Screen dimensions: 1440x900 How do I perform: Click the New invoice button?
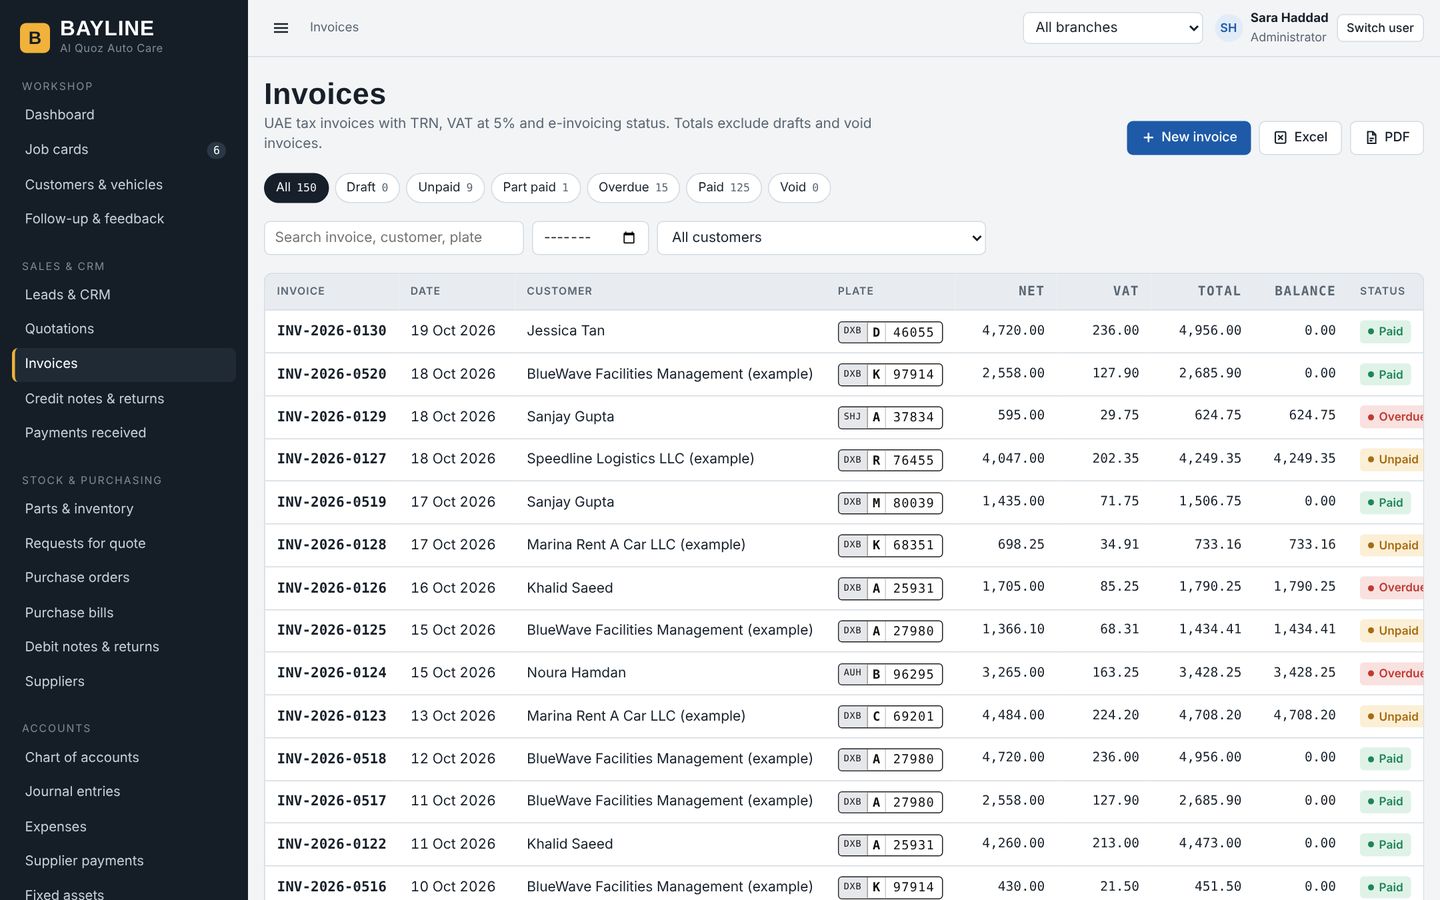(1189, 138)
